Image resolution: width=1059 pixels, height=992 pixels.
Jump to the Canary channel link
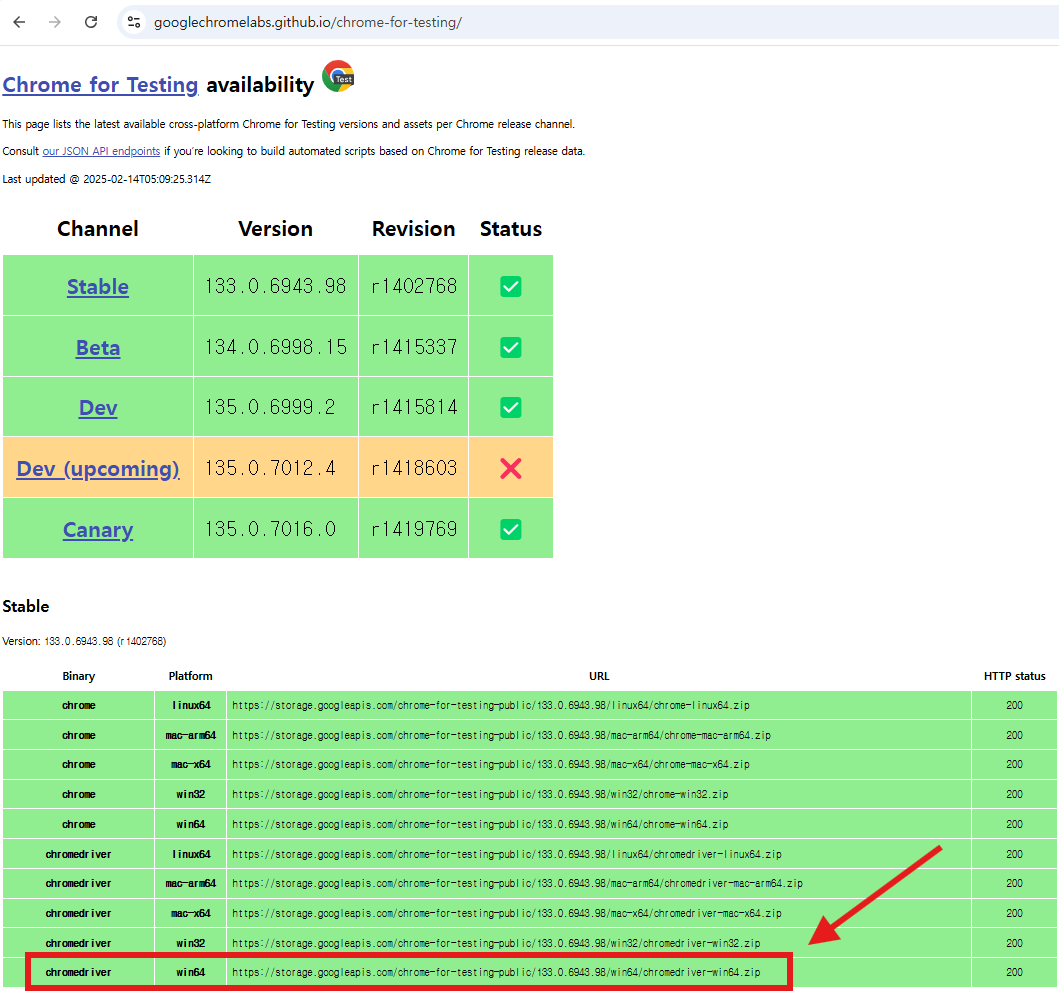point(98,530)
